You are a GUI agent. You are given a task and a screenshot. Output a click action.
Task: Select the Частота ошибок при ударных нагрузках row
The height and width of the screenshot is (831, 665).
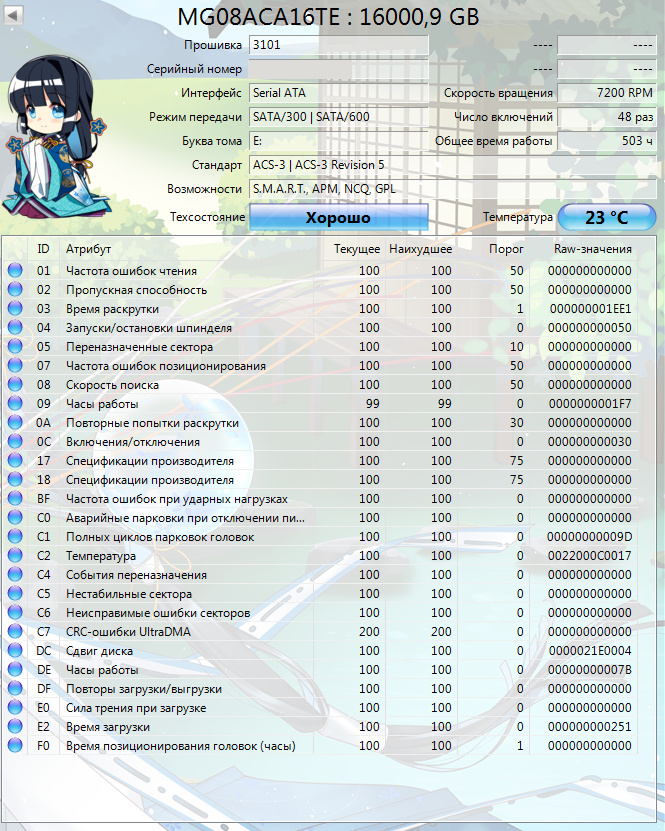pyautogui.click(x=320, y=499)
